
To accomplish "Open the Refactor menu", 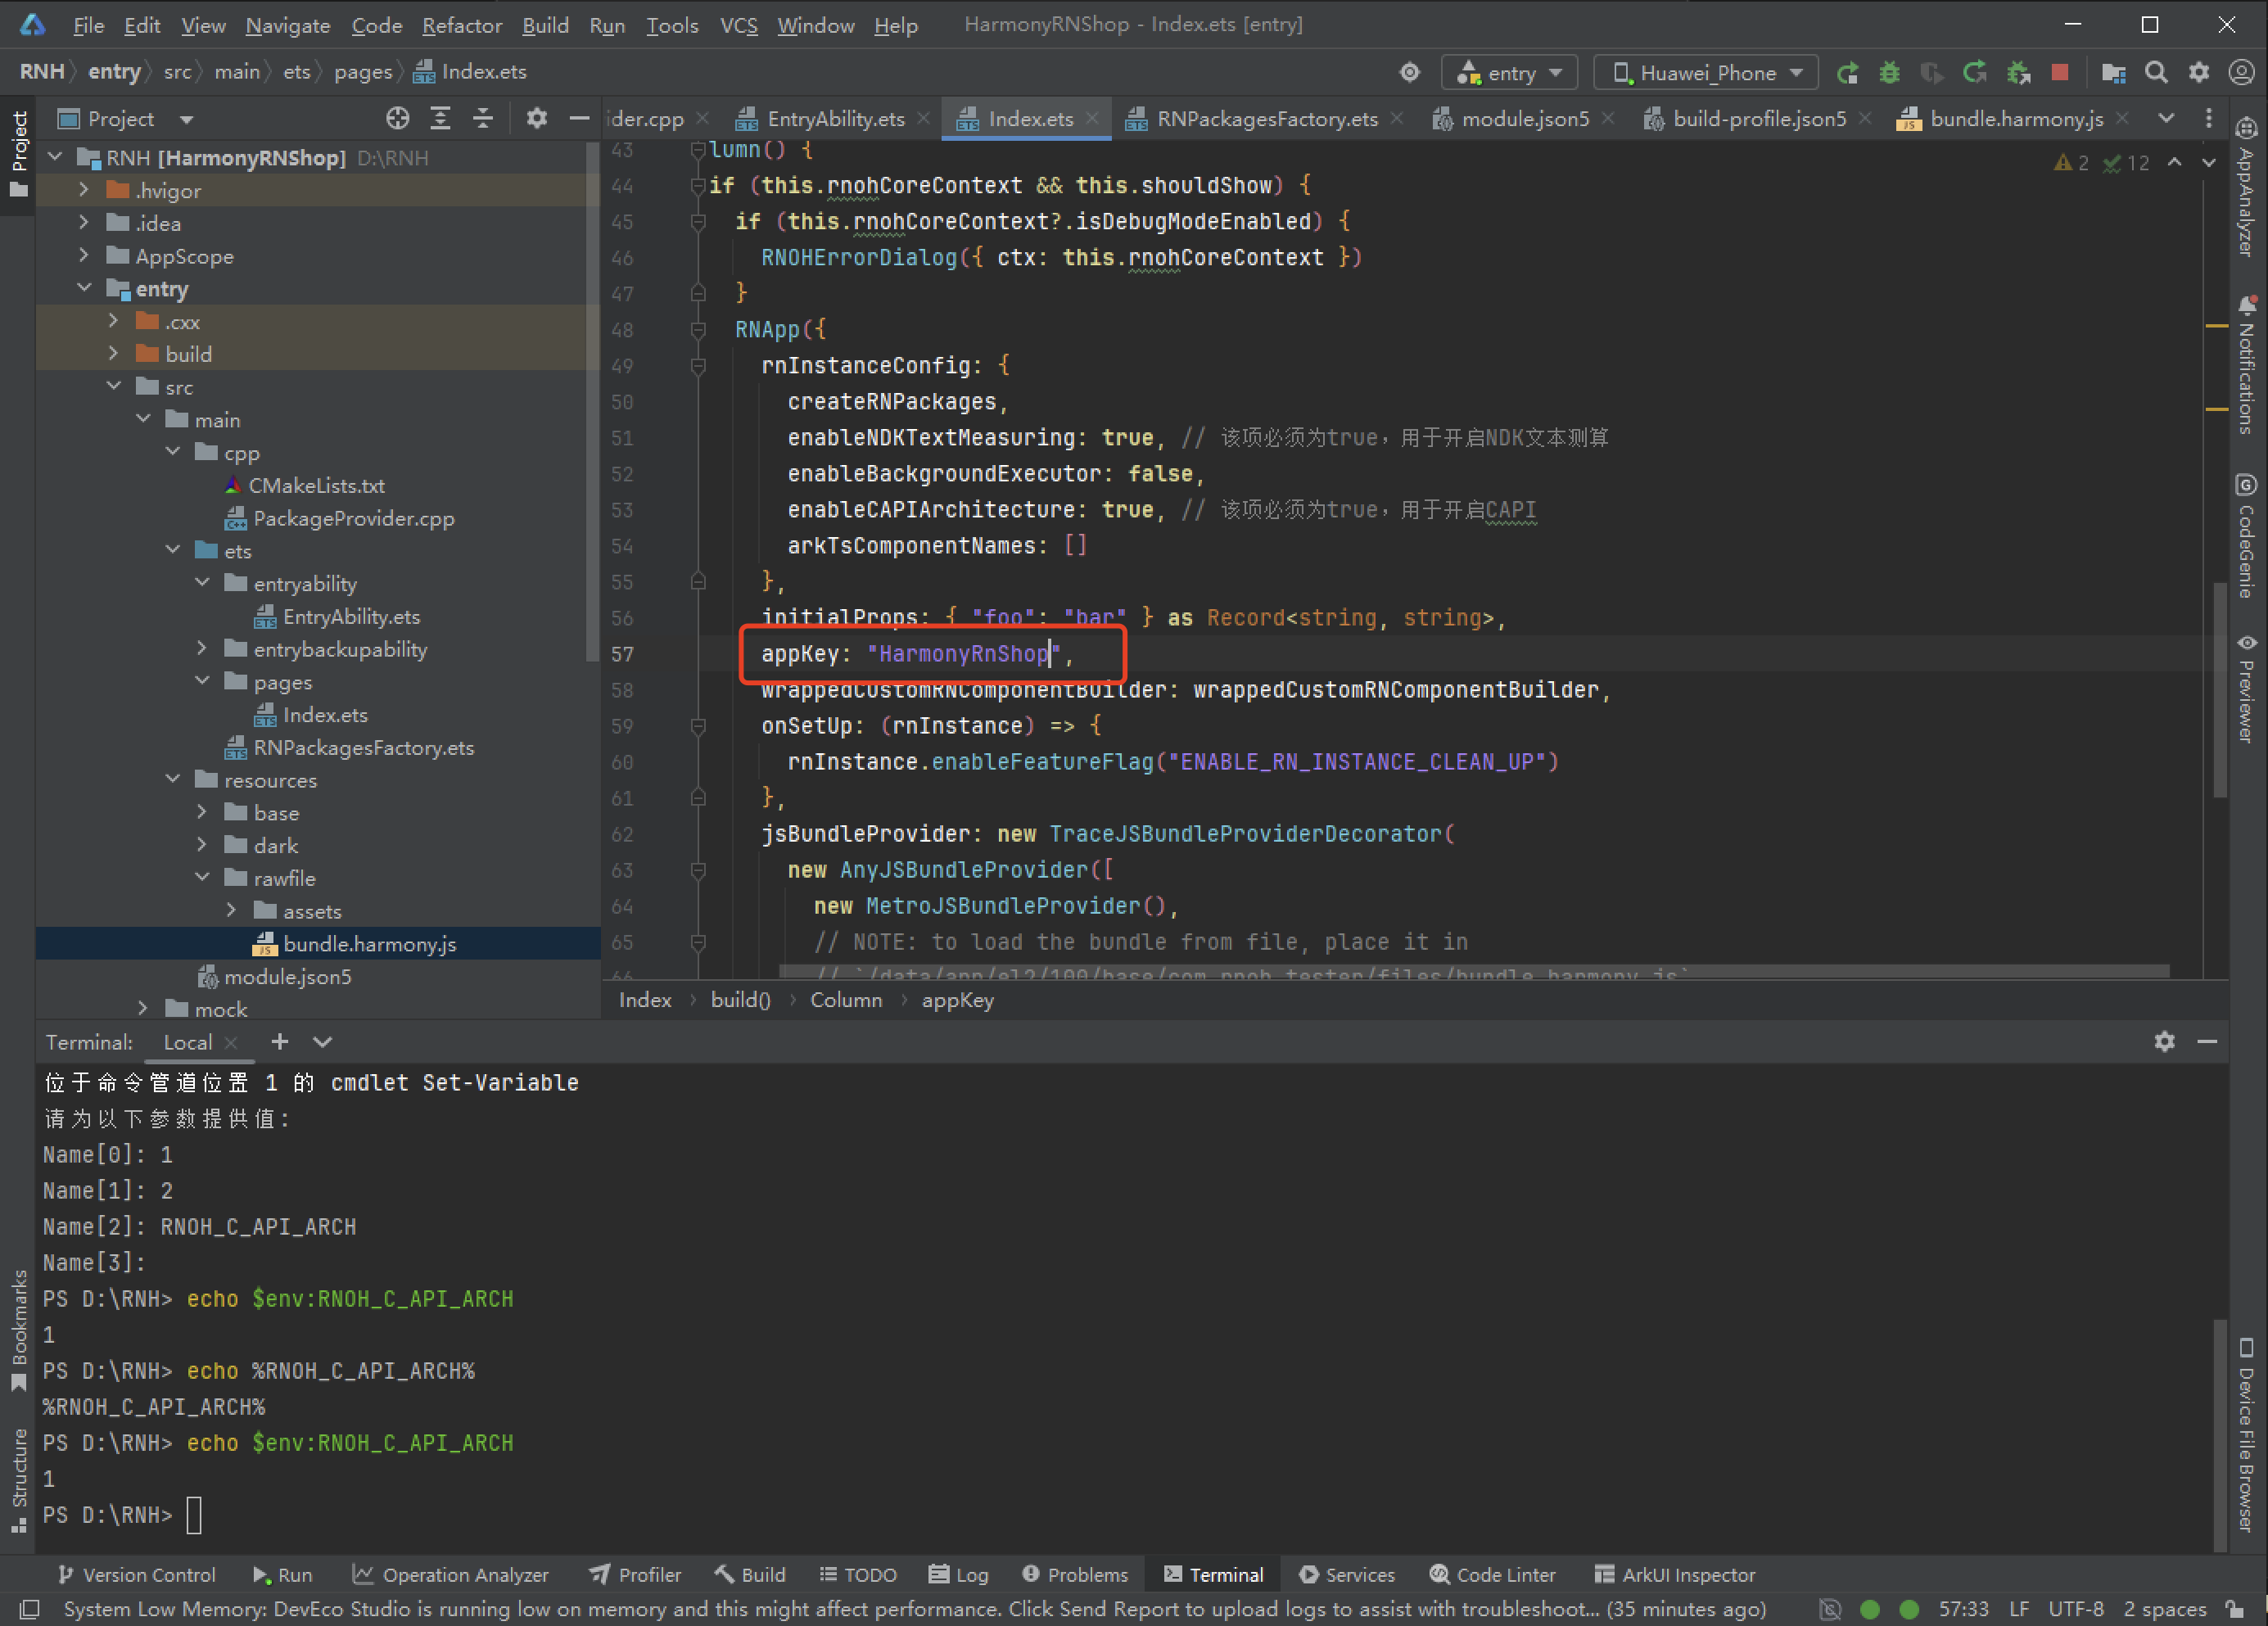I will click(x=461, y=25).
